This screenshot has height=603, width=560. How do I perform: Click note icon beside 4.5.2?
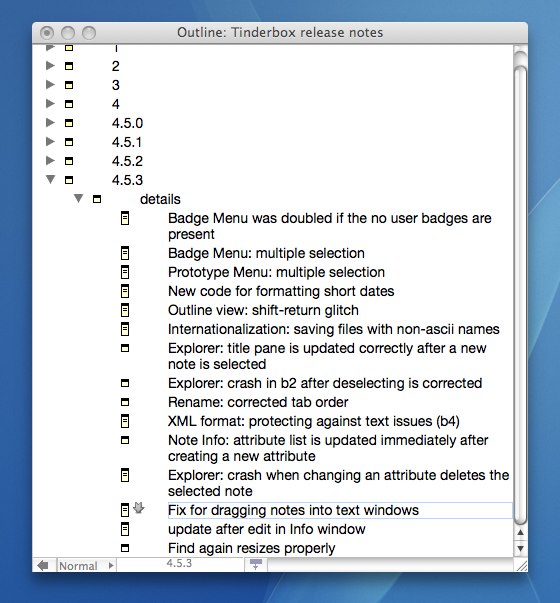point(69,161)
